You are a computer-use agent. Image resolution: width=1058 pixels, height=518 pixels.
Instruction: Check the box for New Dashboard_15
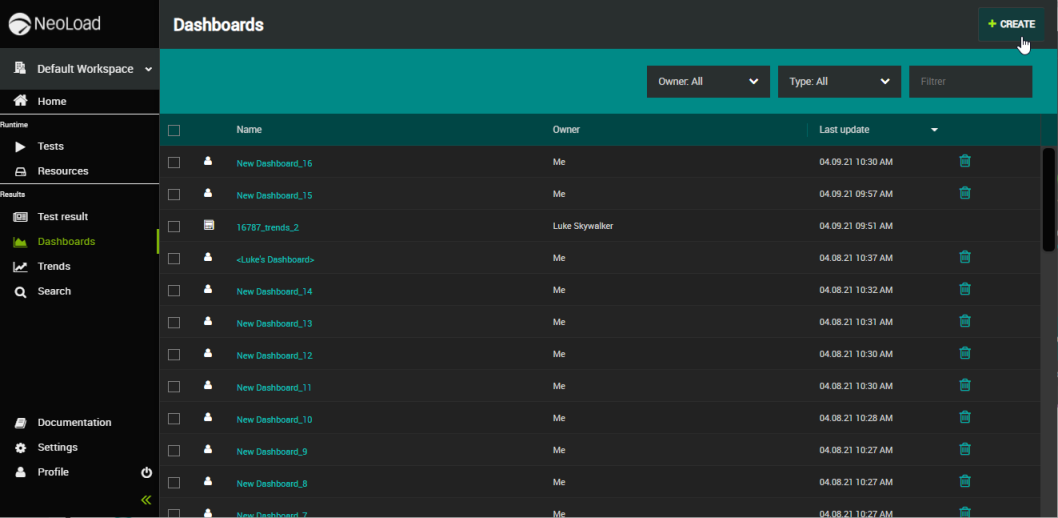click(x=174, y=194)
